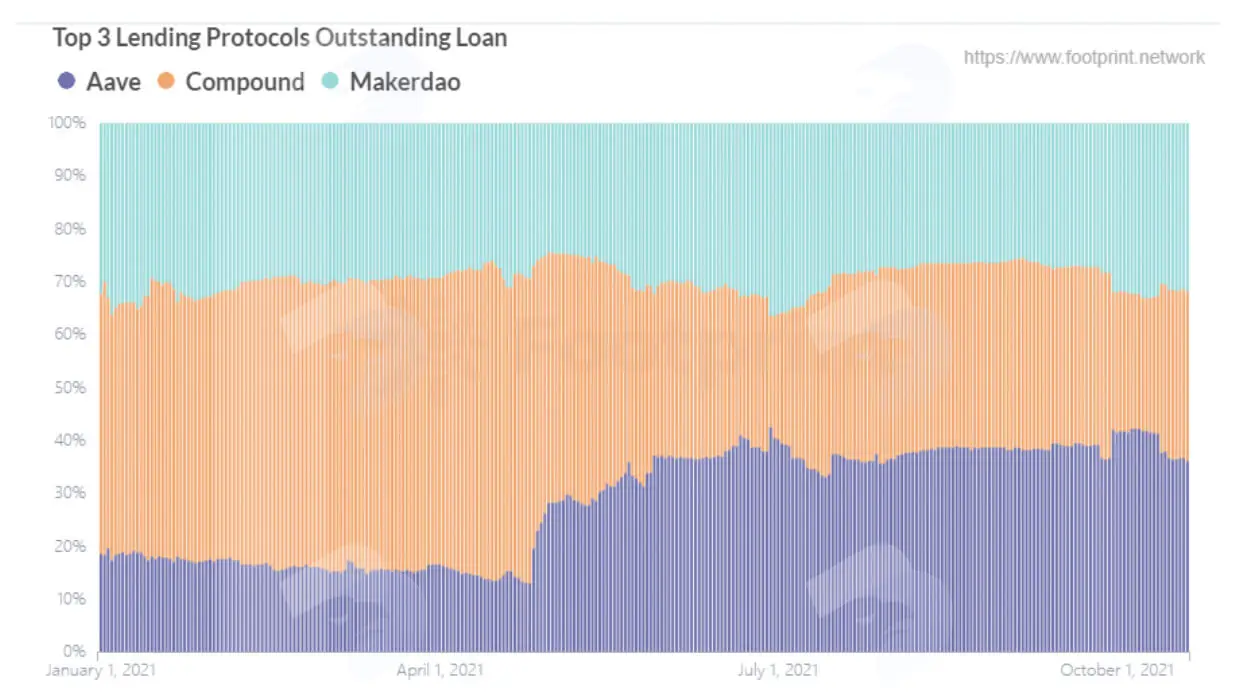The height and width of the screenshot is (694, 1238).
Task: Click the Aave purple legend dot
Action: [x=67, y=82]
